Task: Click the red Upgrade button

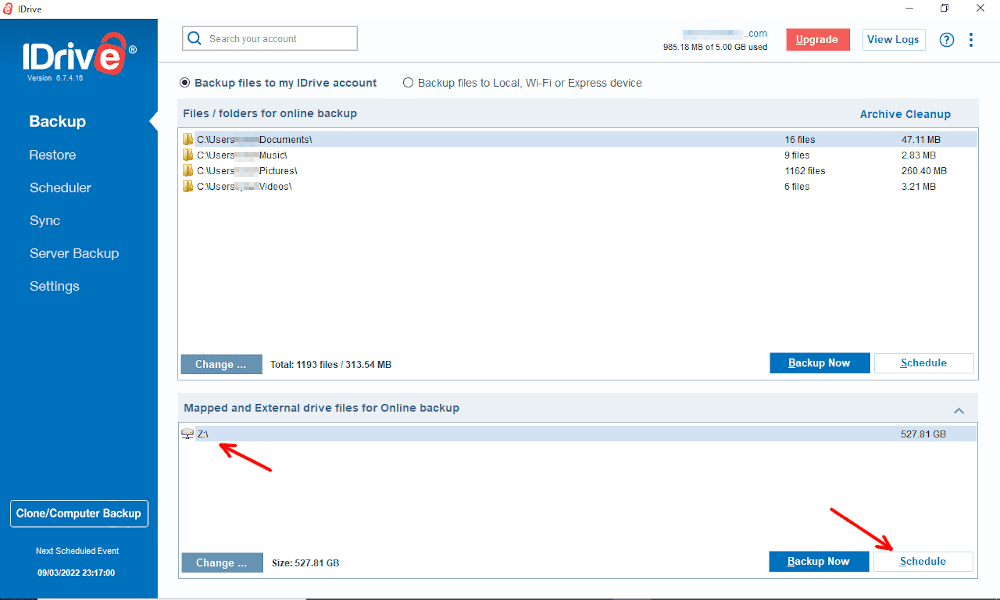Action: [817, 40]
